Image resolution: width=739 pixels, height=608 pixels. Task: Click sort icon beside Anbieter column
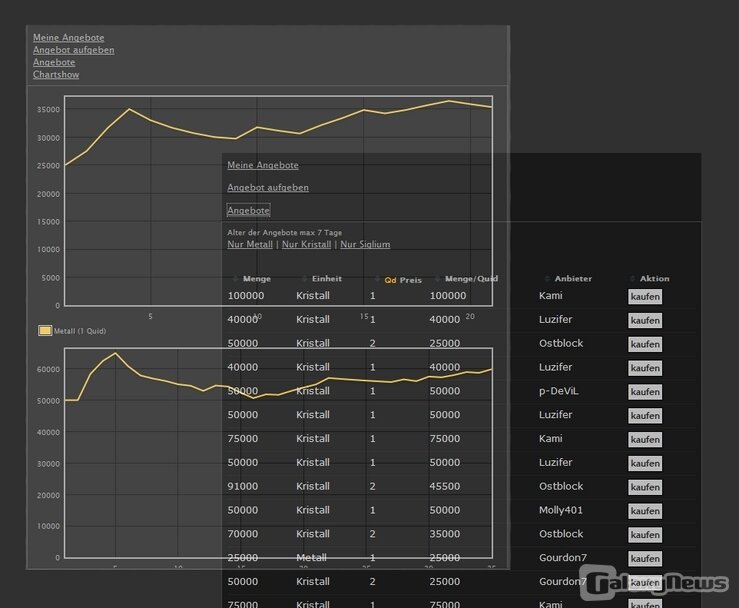[x=547, y=279]
